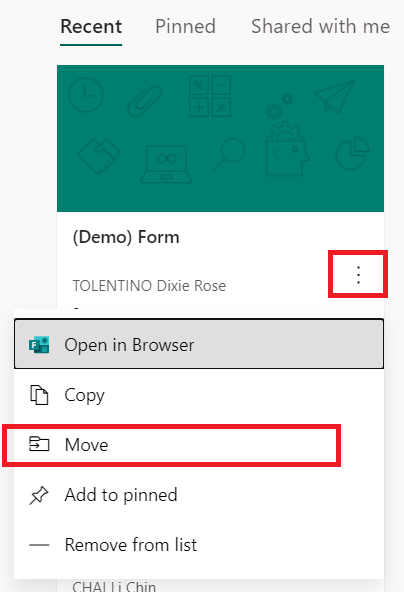Select Copy from the context menu

point(199,395)
